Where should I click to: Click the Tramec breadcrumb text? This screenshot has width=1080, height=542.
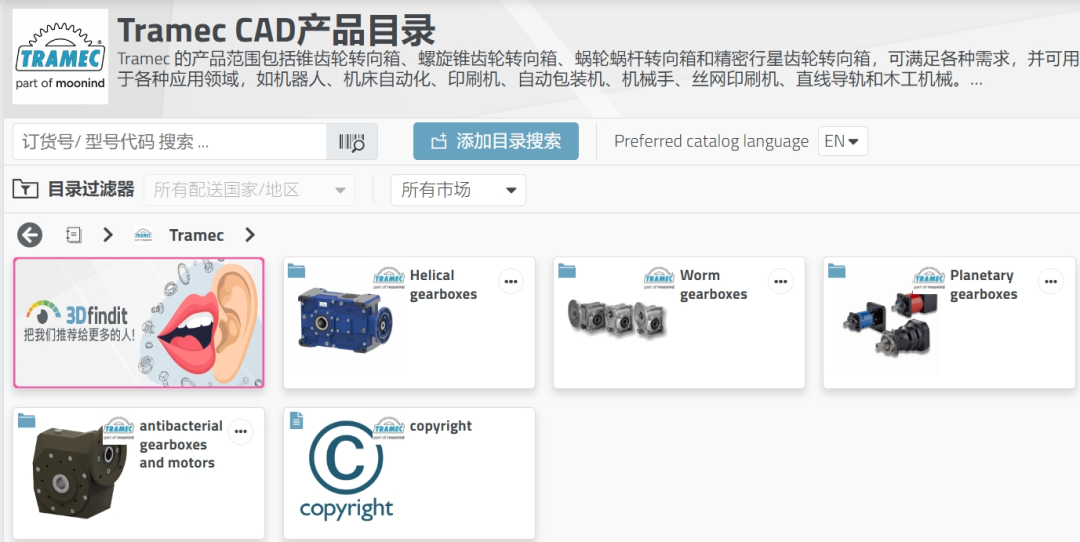pyautogui.click(x=196, y=235)
